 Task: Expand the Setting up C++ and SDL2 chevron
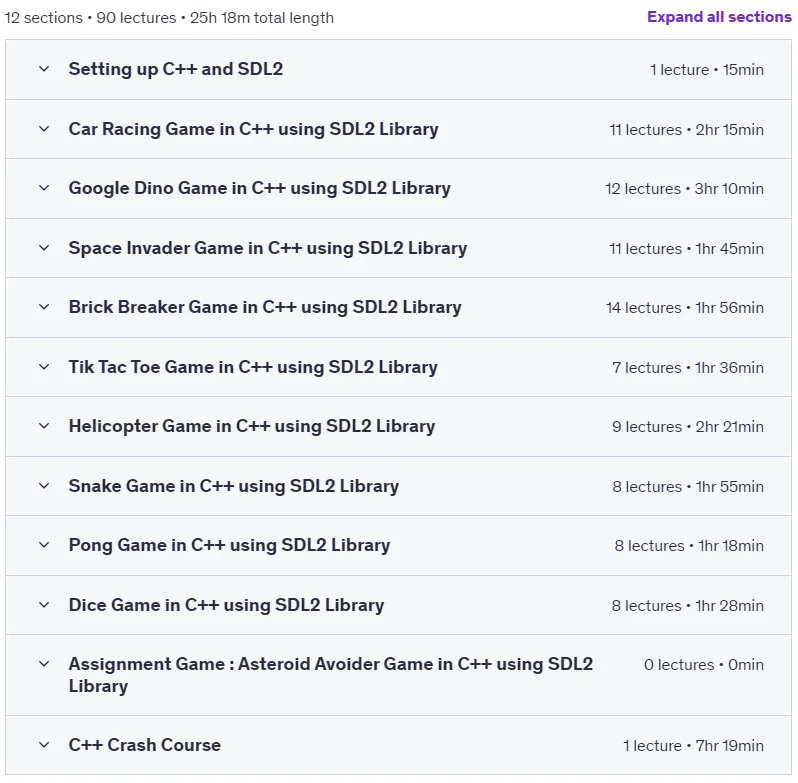(x=44, y=69)
